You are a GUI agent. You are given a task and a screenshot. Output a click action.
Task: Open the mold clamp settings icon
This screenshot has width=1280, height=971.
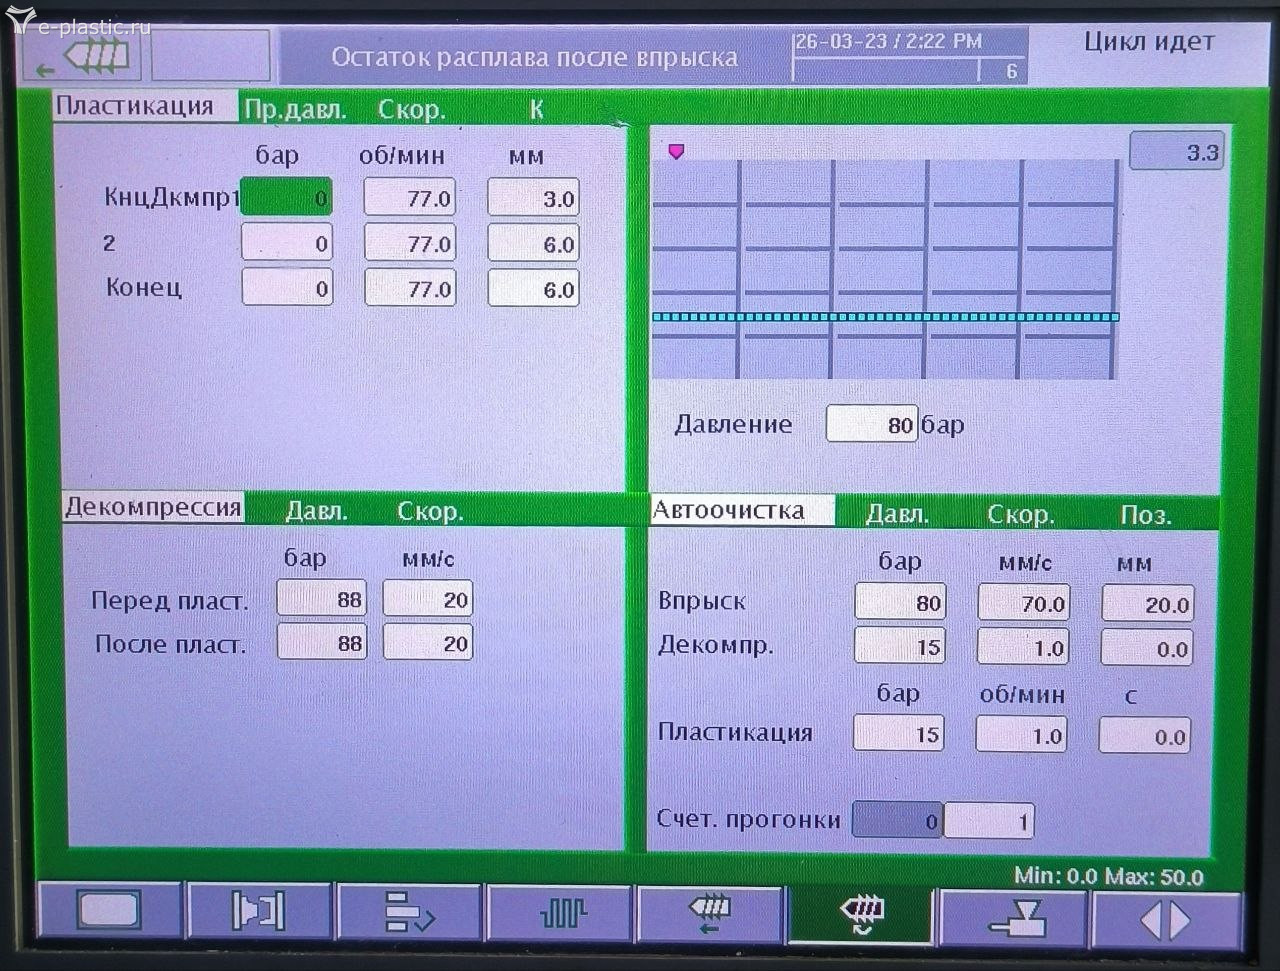(259, 912)
